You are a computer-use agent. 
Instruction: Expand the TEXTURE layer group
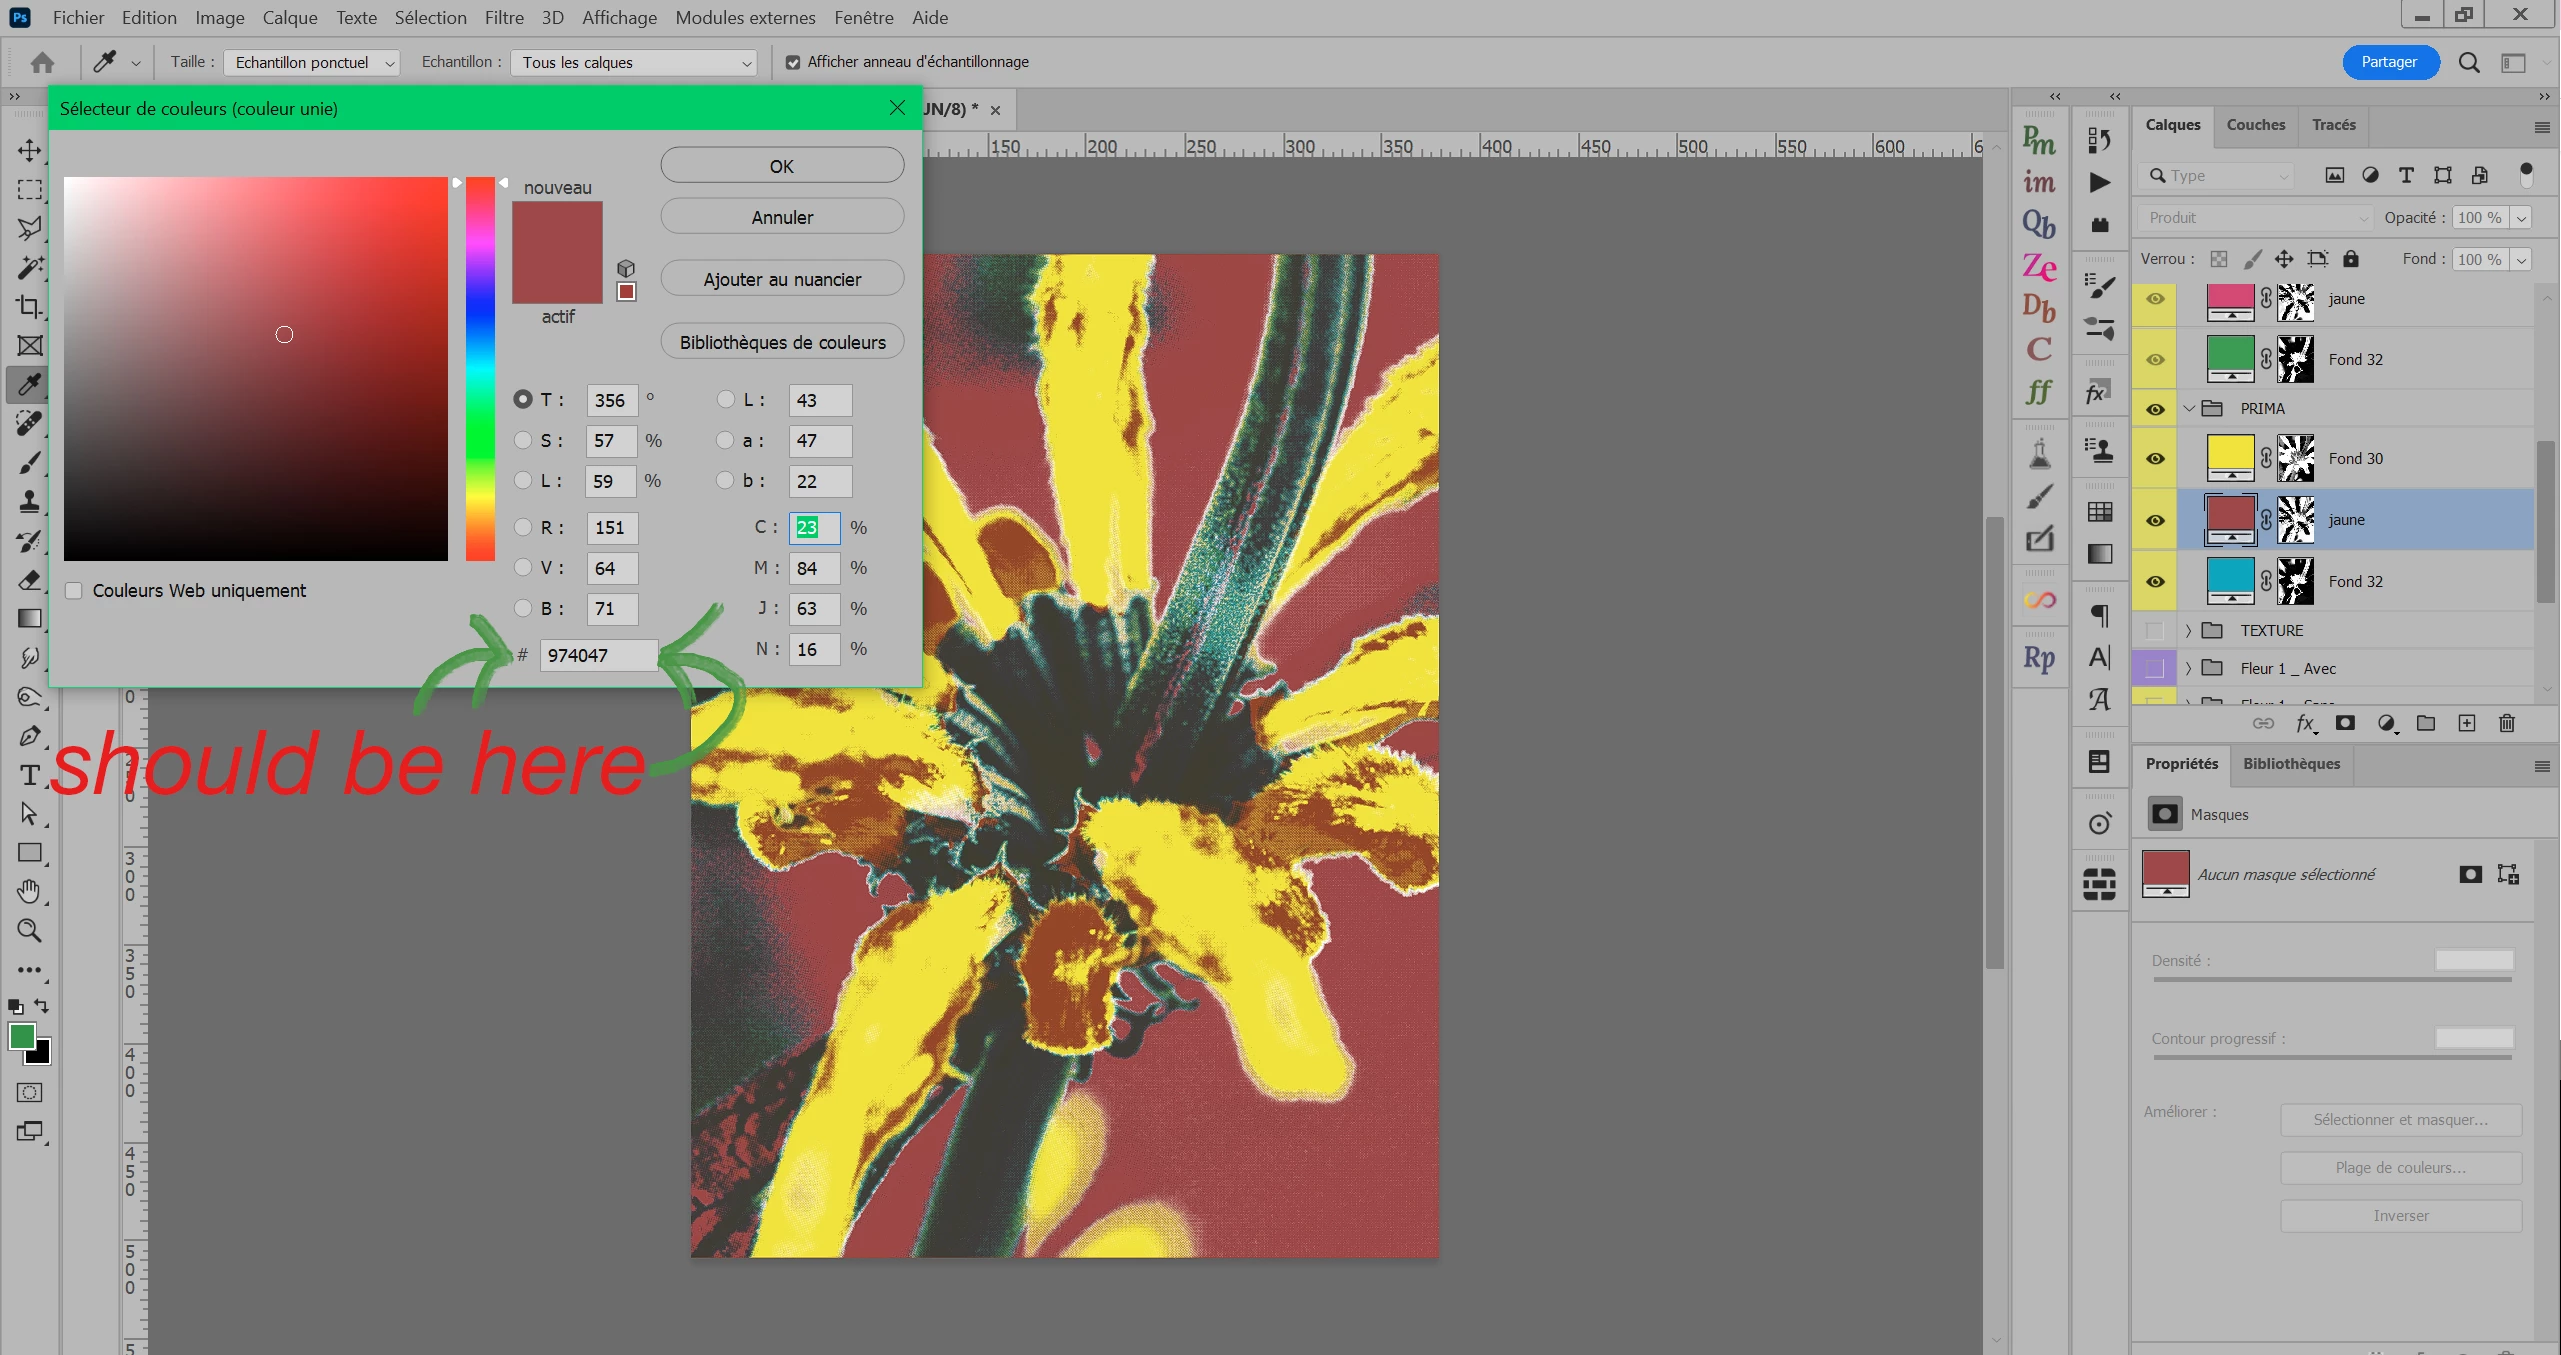point(2188,631)
